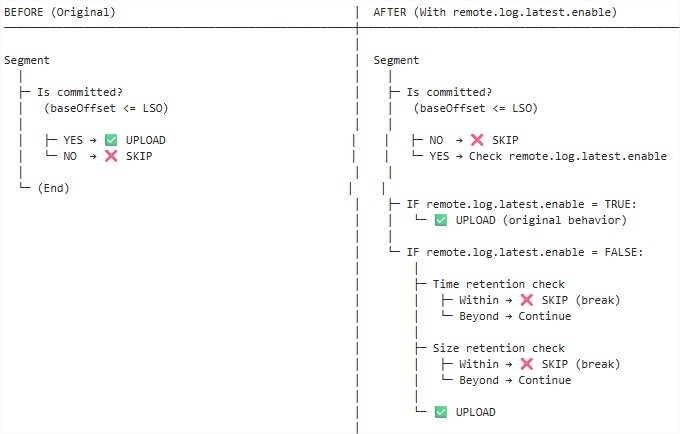The height and width of the screenshot is (434, 680).
Task: Click the BEFORE (Original) header text
Action: (60, 12)
